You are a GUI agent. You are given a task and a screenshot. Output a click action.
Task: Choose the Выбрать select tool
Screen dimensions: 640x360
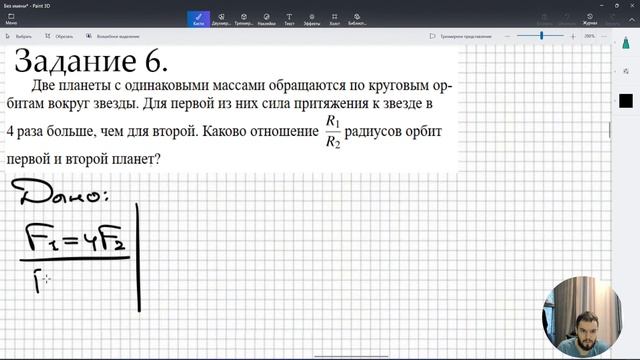pos(19,36)
